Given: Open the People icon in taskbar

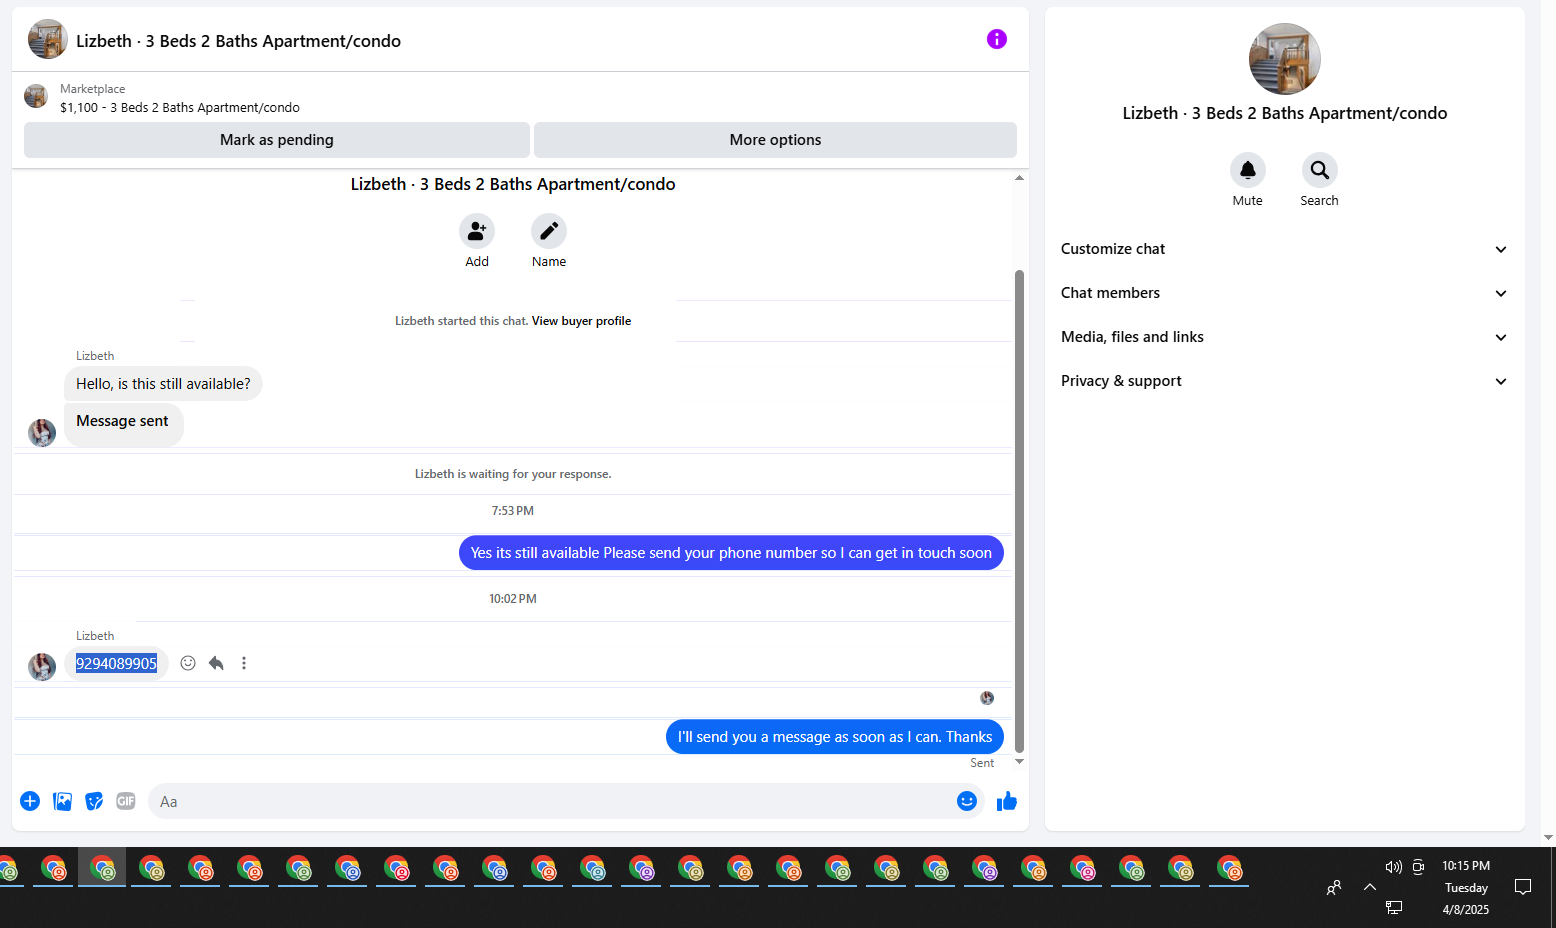Looking at the screenshot, I should [x=1334, y=887].
